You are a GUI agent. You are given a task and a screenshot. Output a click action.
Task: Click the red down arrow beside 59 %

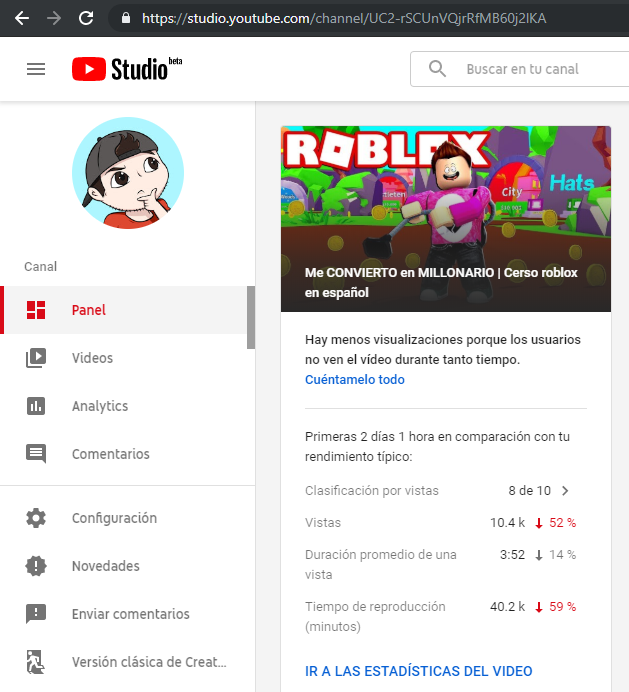point(539,607)
